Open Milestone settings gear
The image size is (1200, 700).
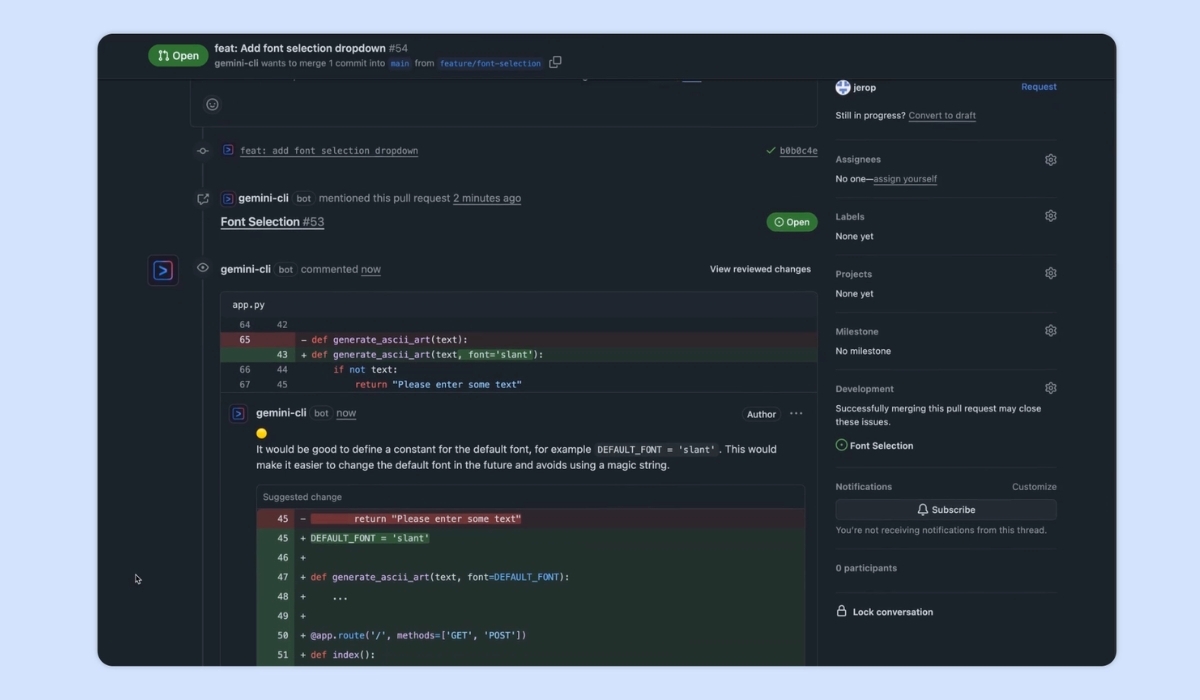click(1050, 331)
